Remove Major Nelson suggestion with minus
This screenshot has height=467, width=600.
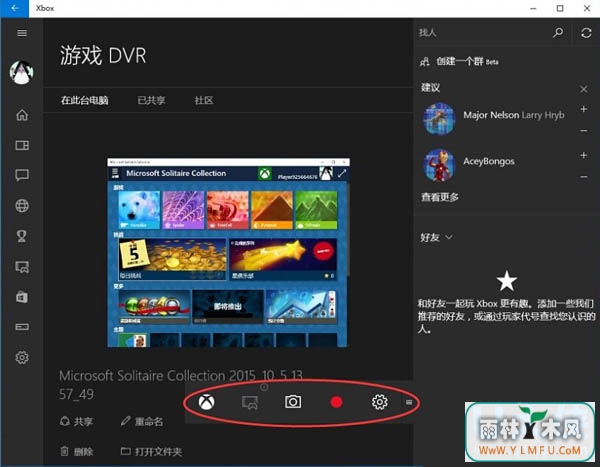[584, 131]
